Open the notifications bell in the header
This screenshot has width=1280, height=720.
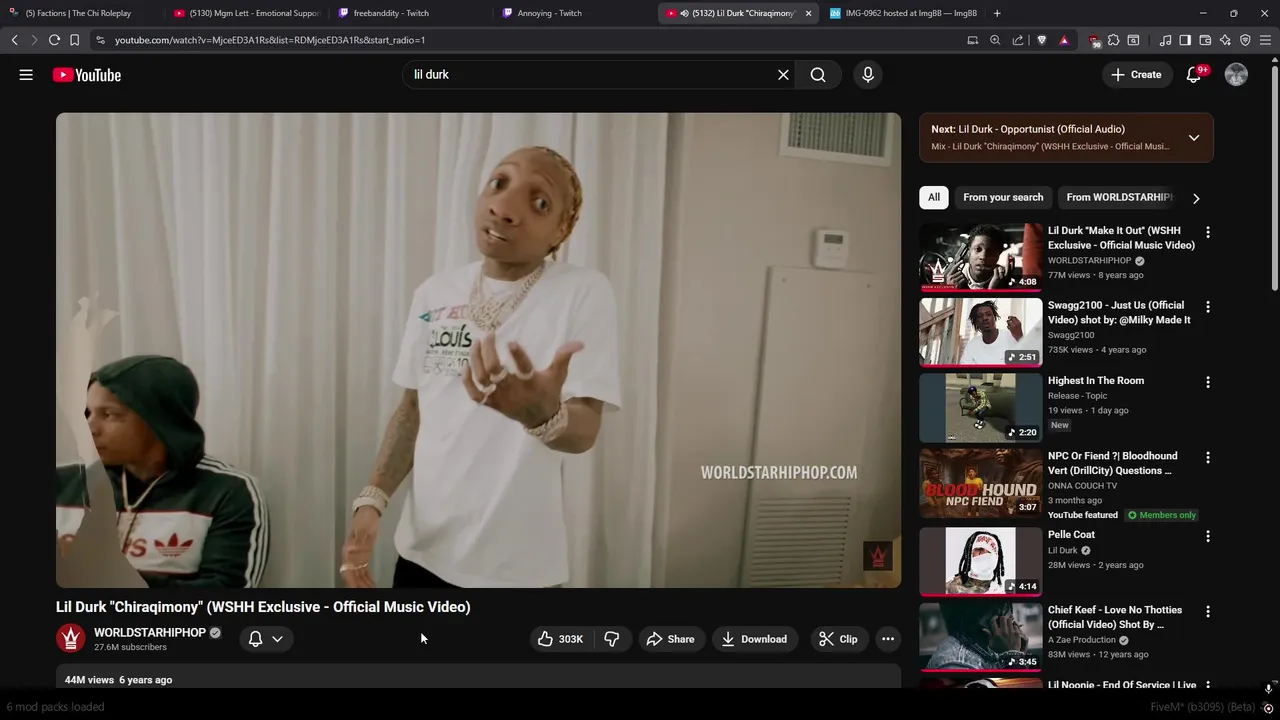(x=1193, y=75)
